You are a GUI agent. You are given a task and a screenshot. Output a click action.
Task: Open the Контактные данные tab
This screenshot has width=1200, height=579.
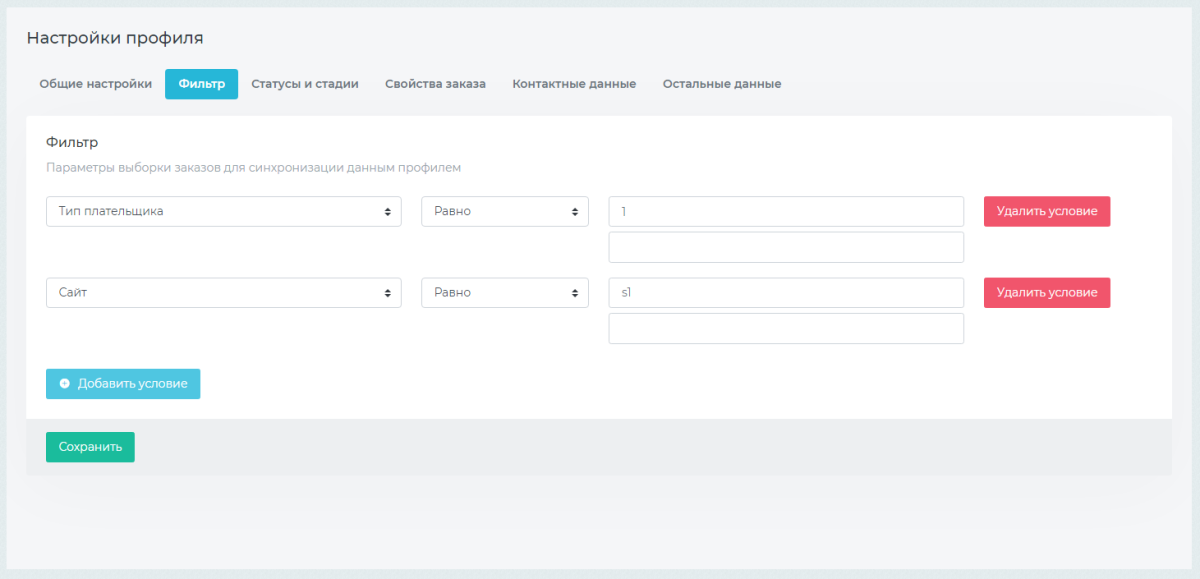point(574,84)
